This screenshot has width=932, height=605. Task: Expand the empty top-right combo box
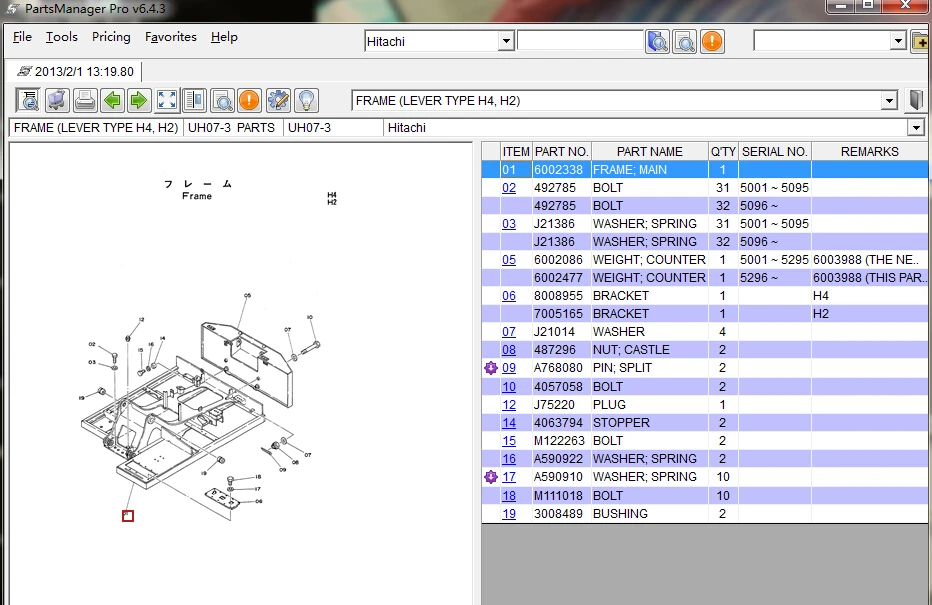[898, 41]
